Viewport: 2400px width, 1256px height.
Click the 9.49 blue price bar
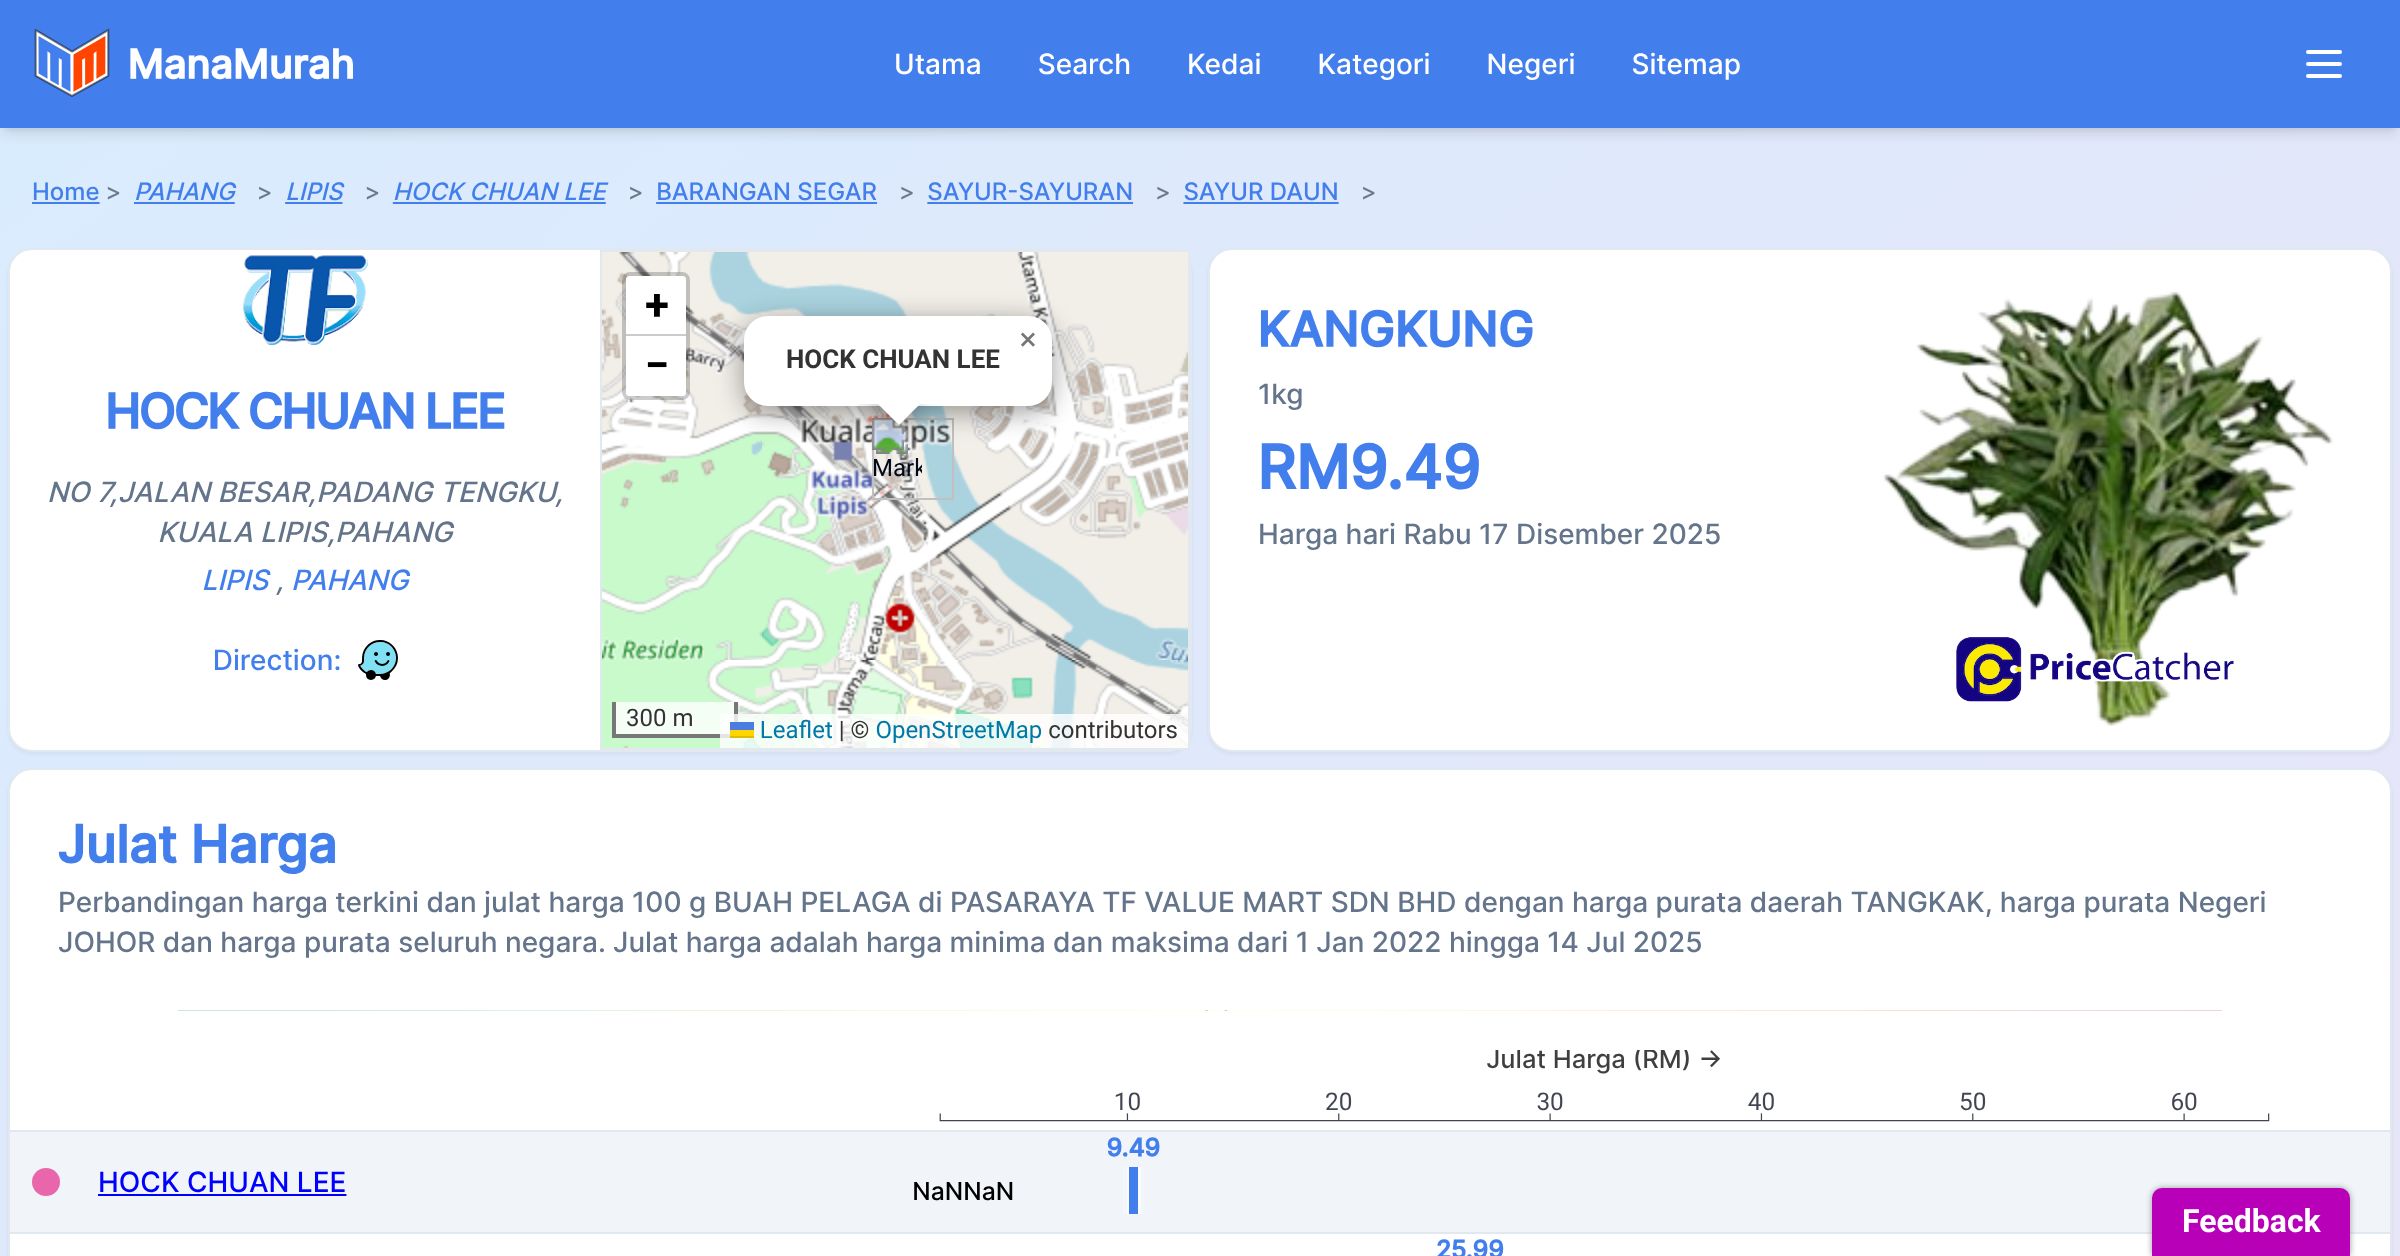tap(1133, 1190)
